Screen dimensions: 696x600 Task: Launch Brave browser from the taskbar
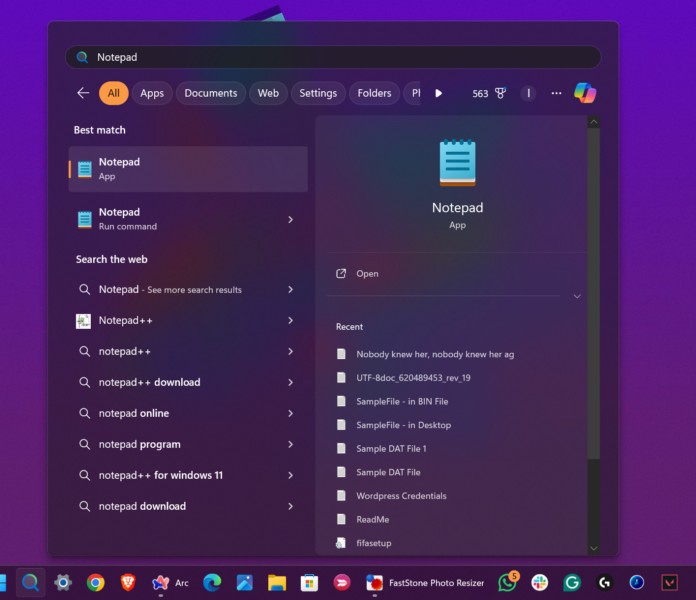128,582
